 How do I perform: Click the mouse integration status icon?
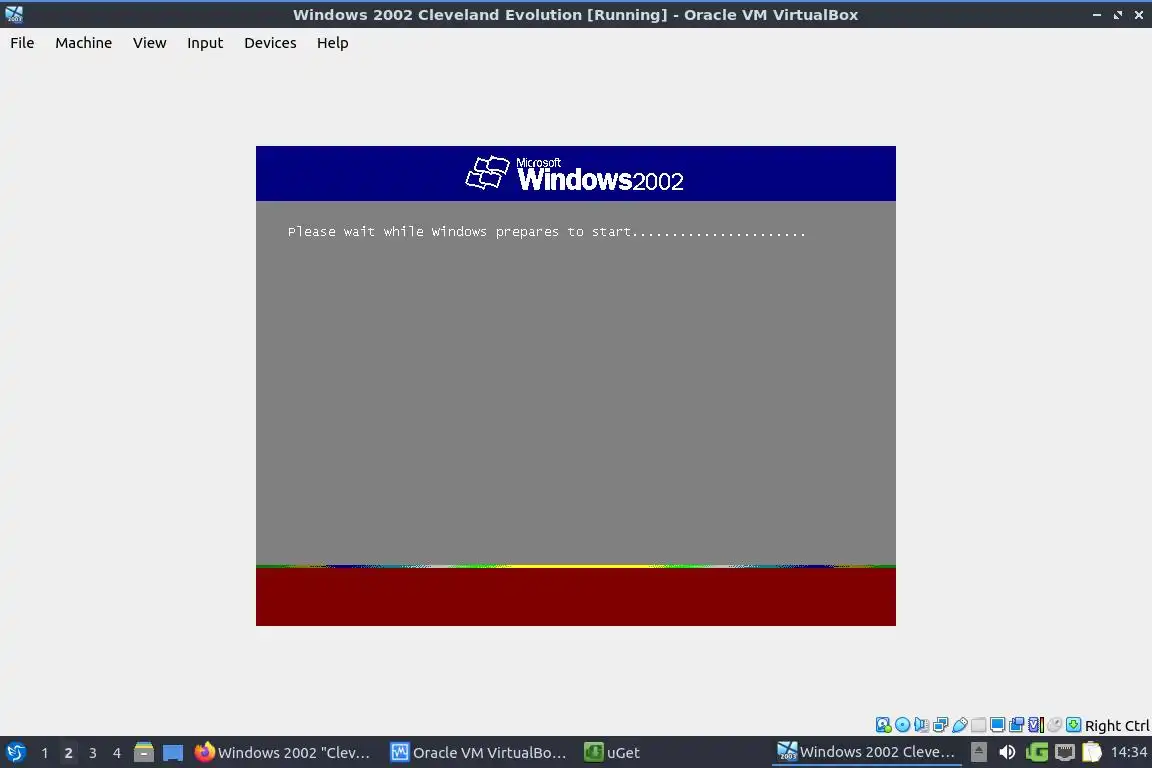1054,725
